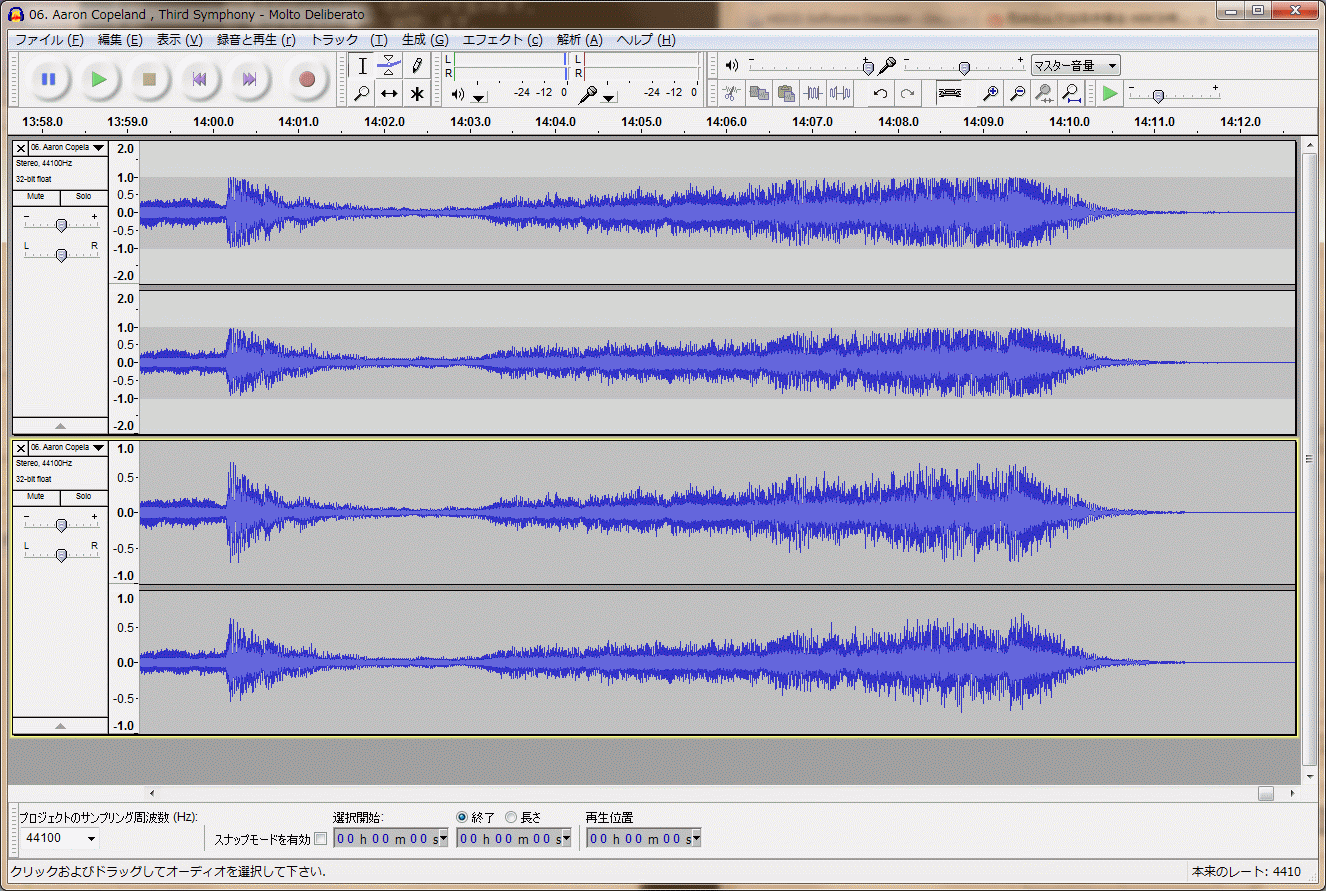This screenshot has height=891, width=1326.
Task: Open the ヘルプ (H) menu
Action: coord(646,40)
